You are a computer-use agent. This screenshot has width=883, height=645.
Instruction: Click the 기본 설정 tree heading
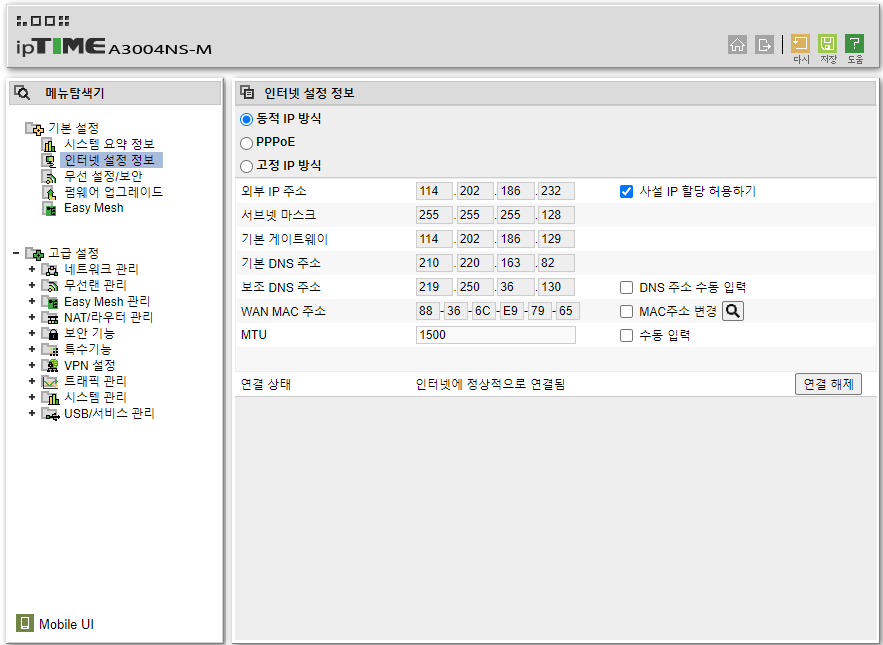(x=74, y=128)
